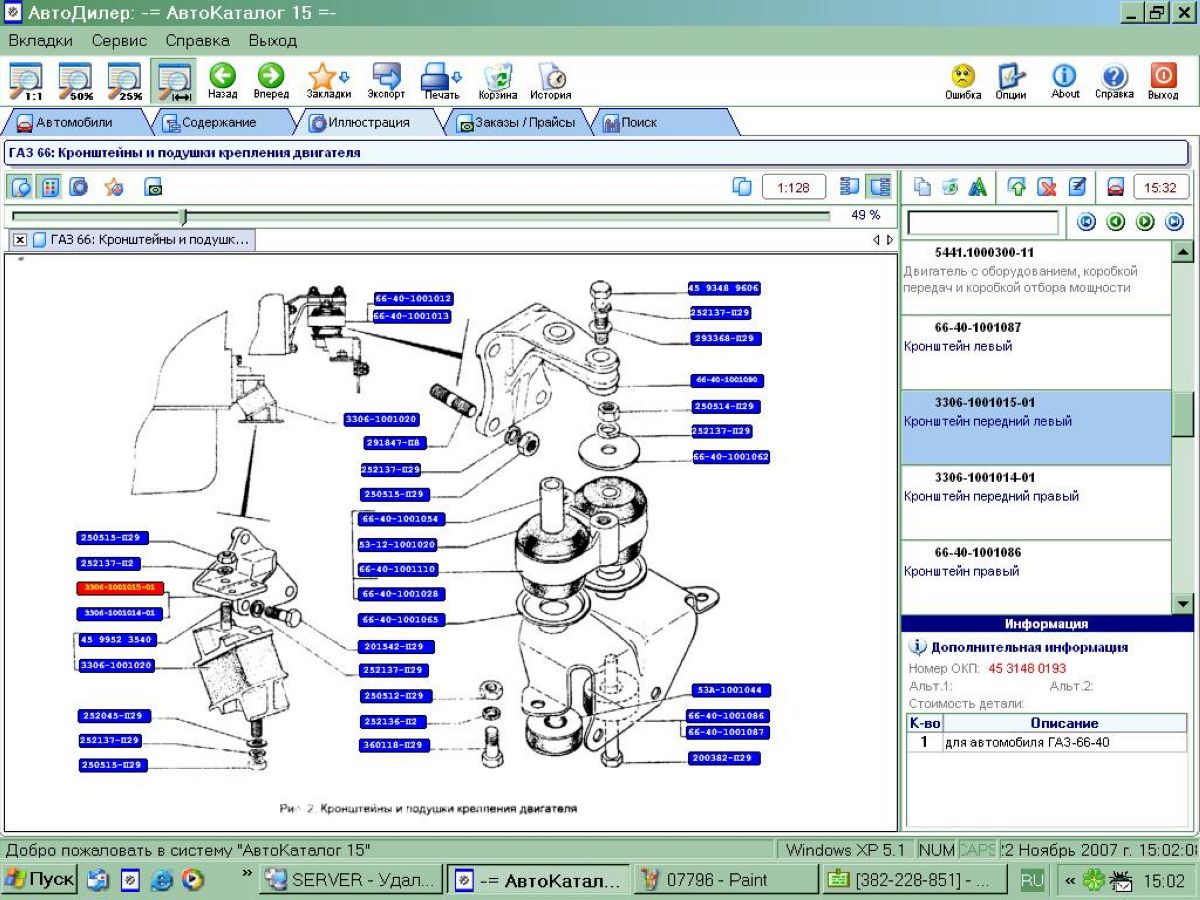Click the star favorites icon above illustration
Image resolution: width=1200 pixels, height=900 pixels.
(114, 187)
